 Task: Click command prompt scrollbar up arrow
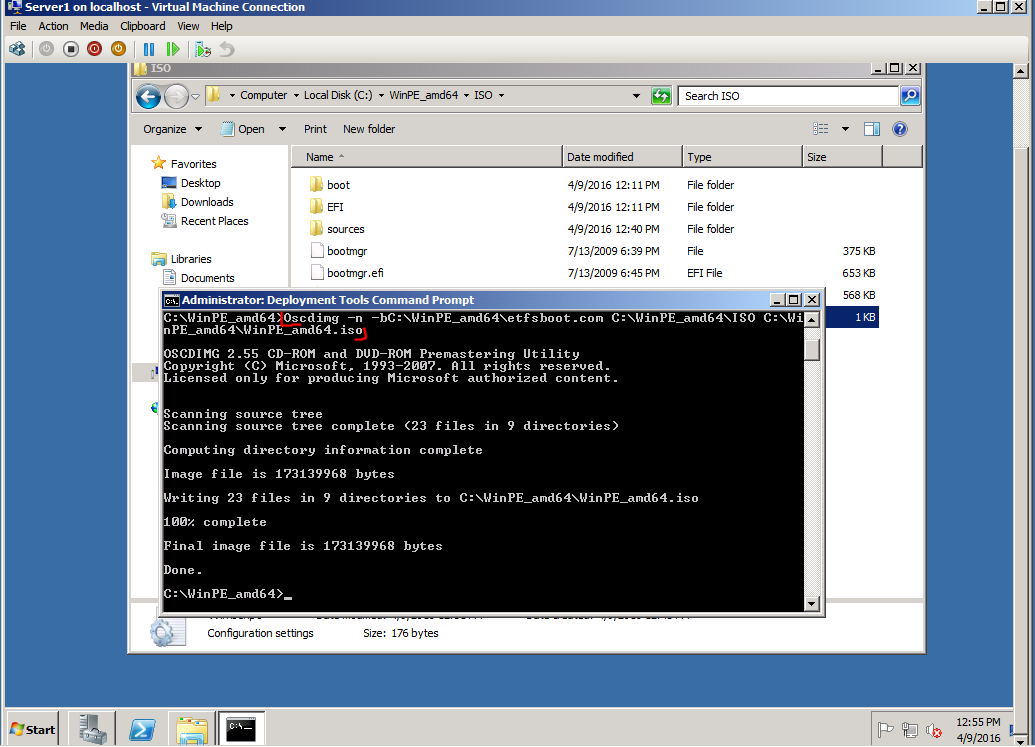812,320
